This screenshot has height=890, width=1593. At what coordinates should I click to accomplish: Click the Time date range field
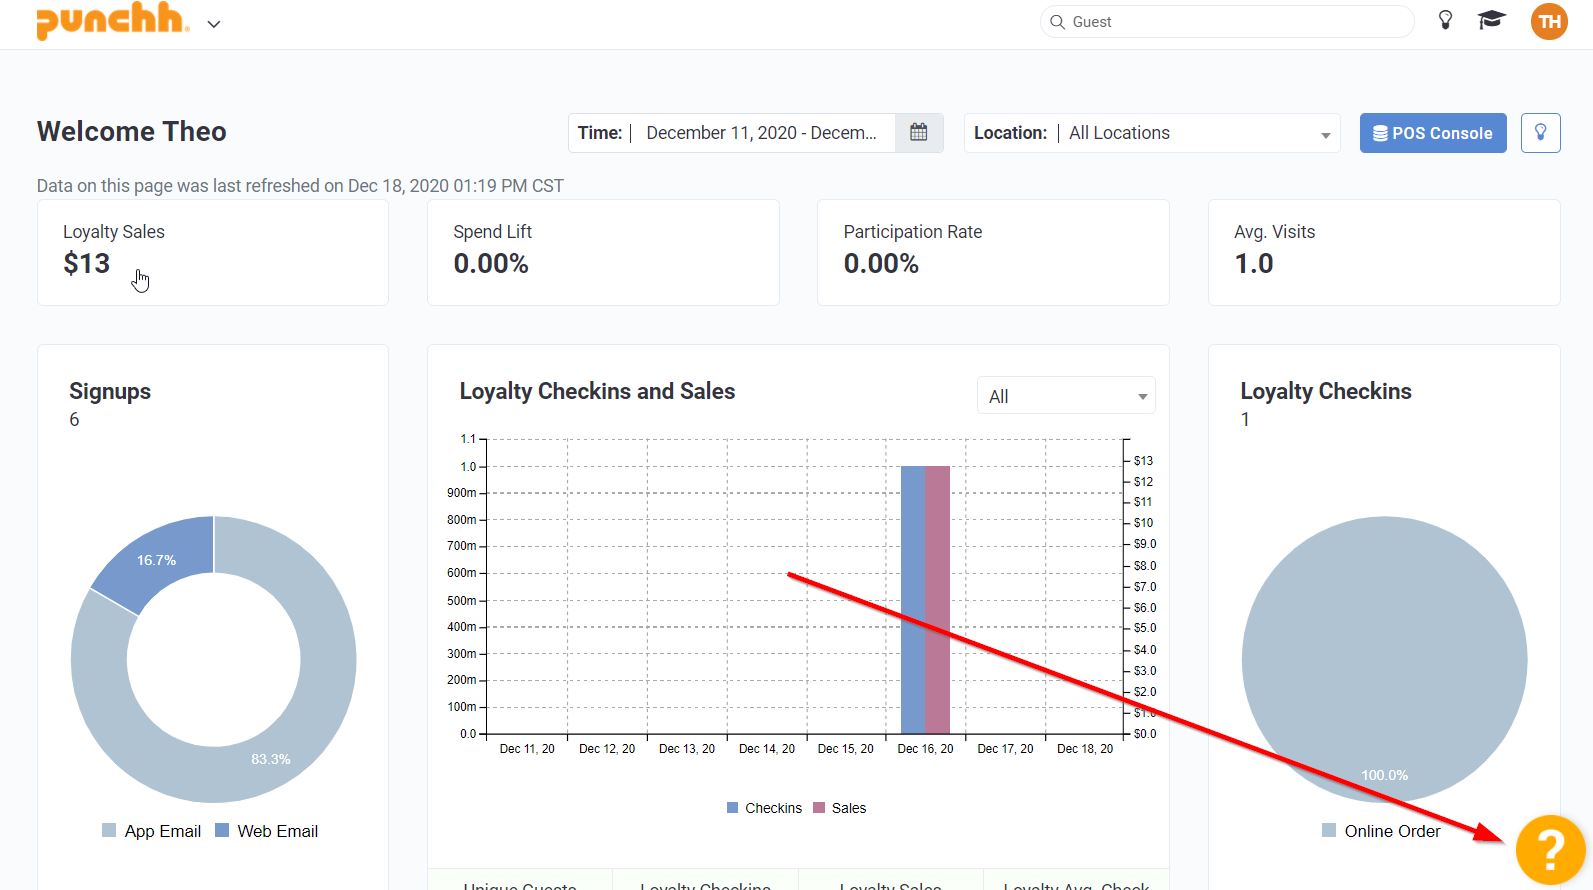760,133
